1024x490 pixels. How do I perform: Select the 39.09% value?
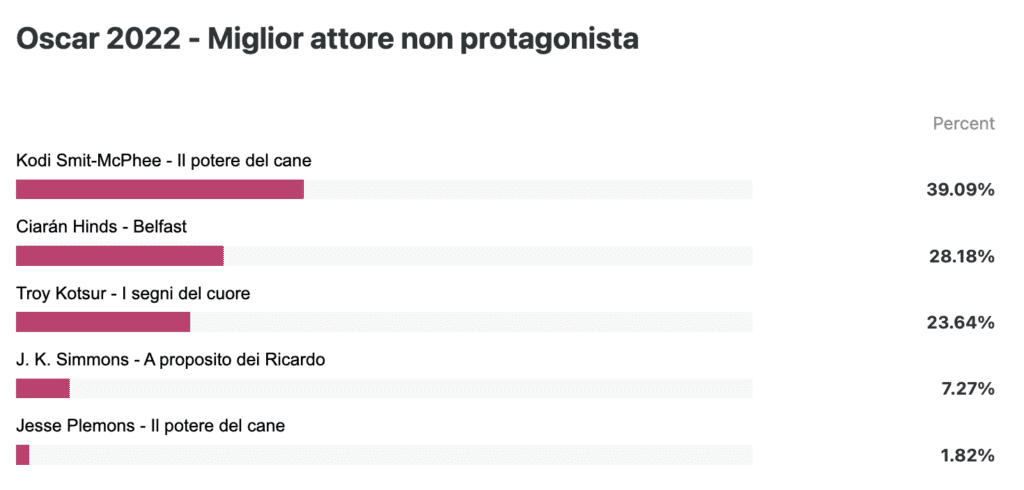click(x=960, y=190)
